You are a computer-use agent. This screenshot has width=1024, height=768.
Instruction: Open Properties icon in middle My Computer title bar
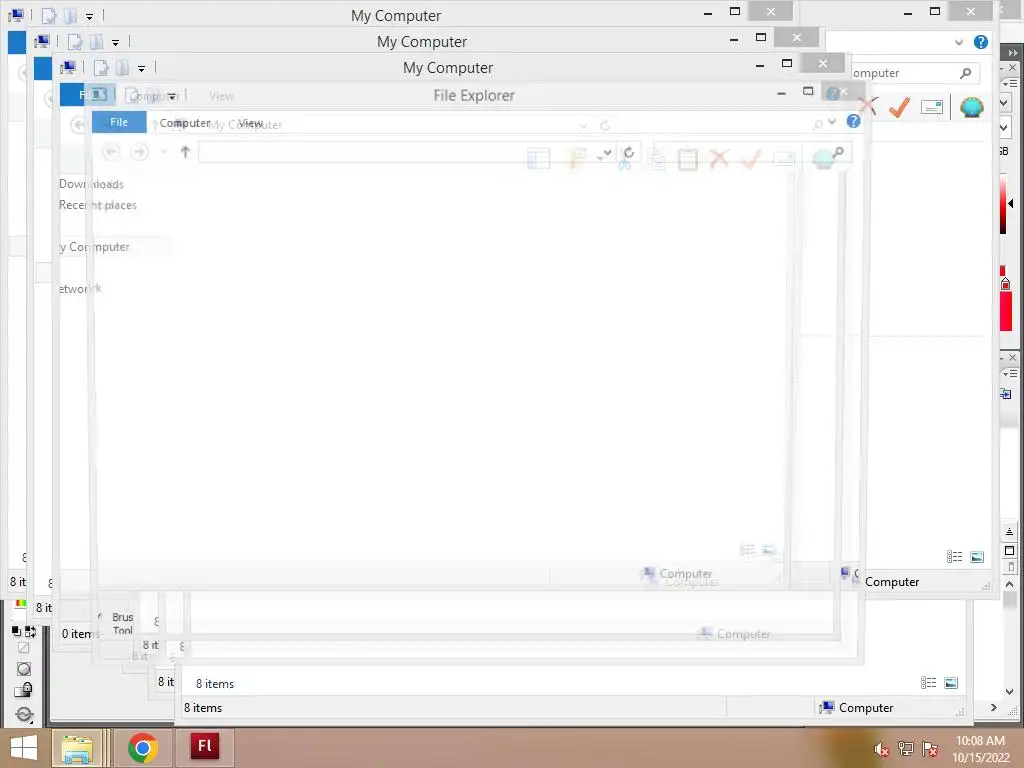coord(75,42)
